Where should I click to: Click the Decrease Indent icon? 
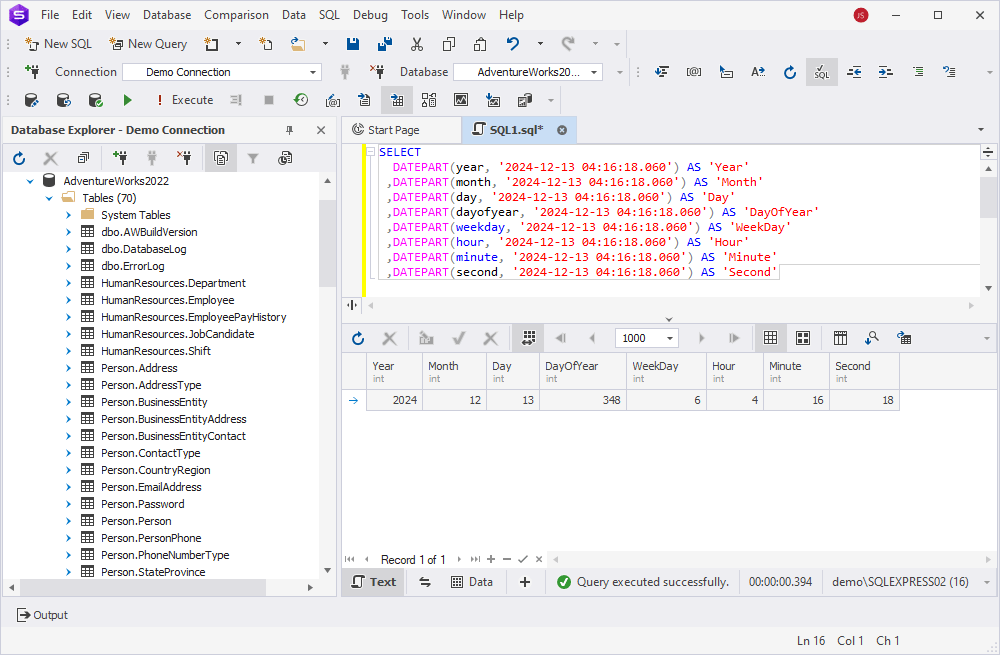pyautogui.click(x=854, y=72)
